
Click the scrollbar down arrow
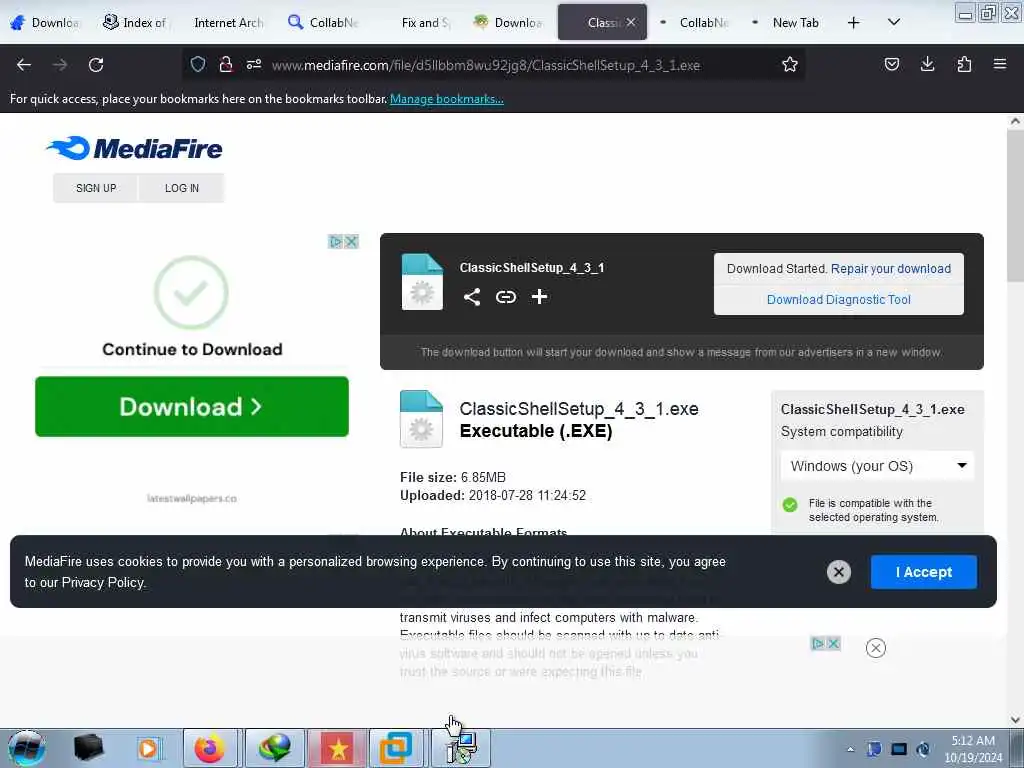point(1015,720)
